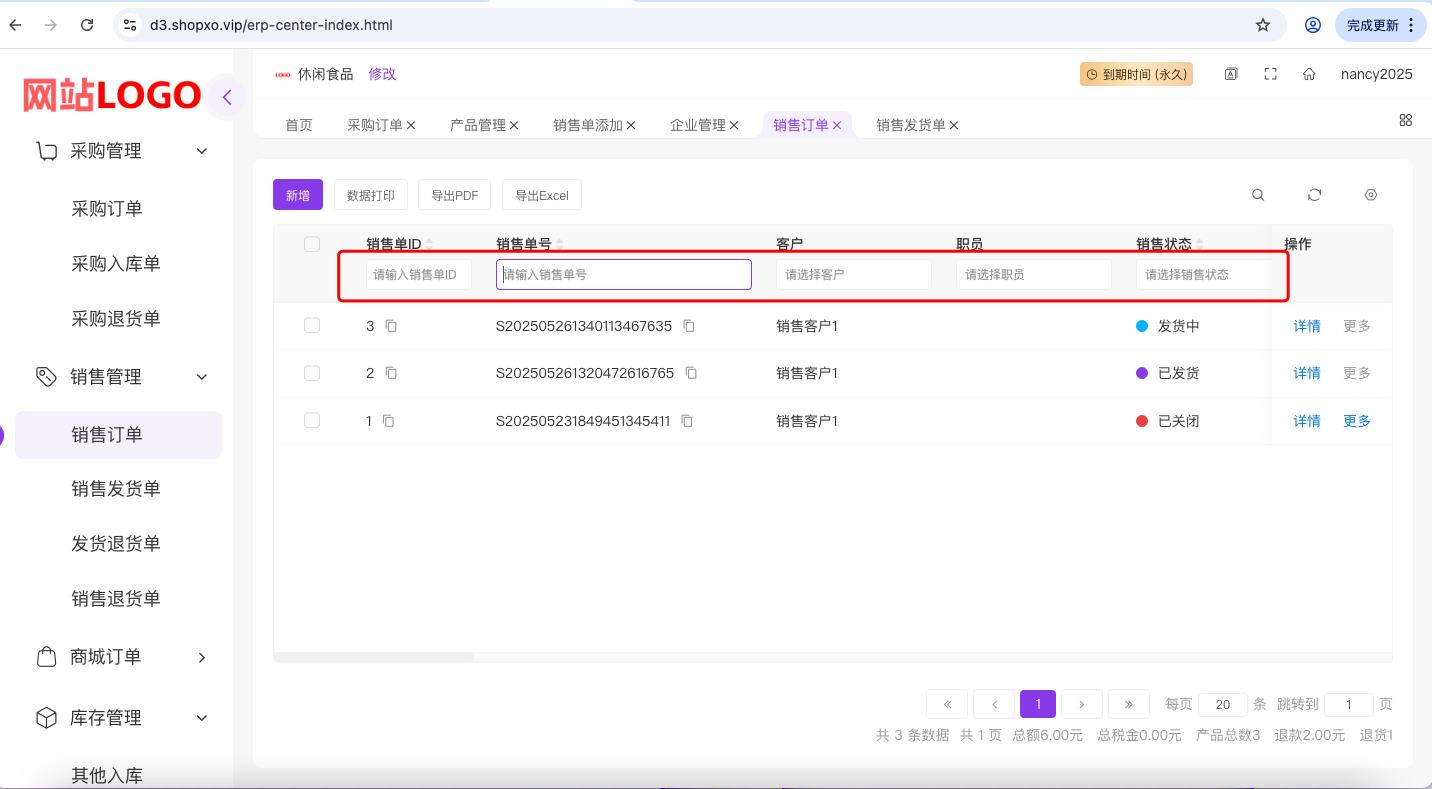Screen dimensions: 1432x789
Task: Open the 请选择销售状态 status filter dropdown
Action: point(1204,274)
